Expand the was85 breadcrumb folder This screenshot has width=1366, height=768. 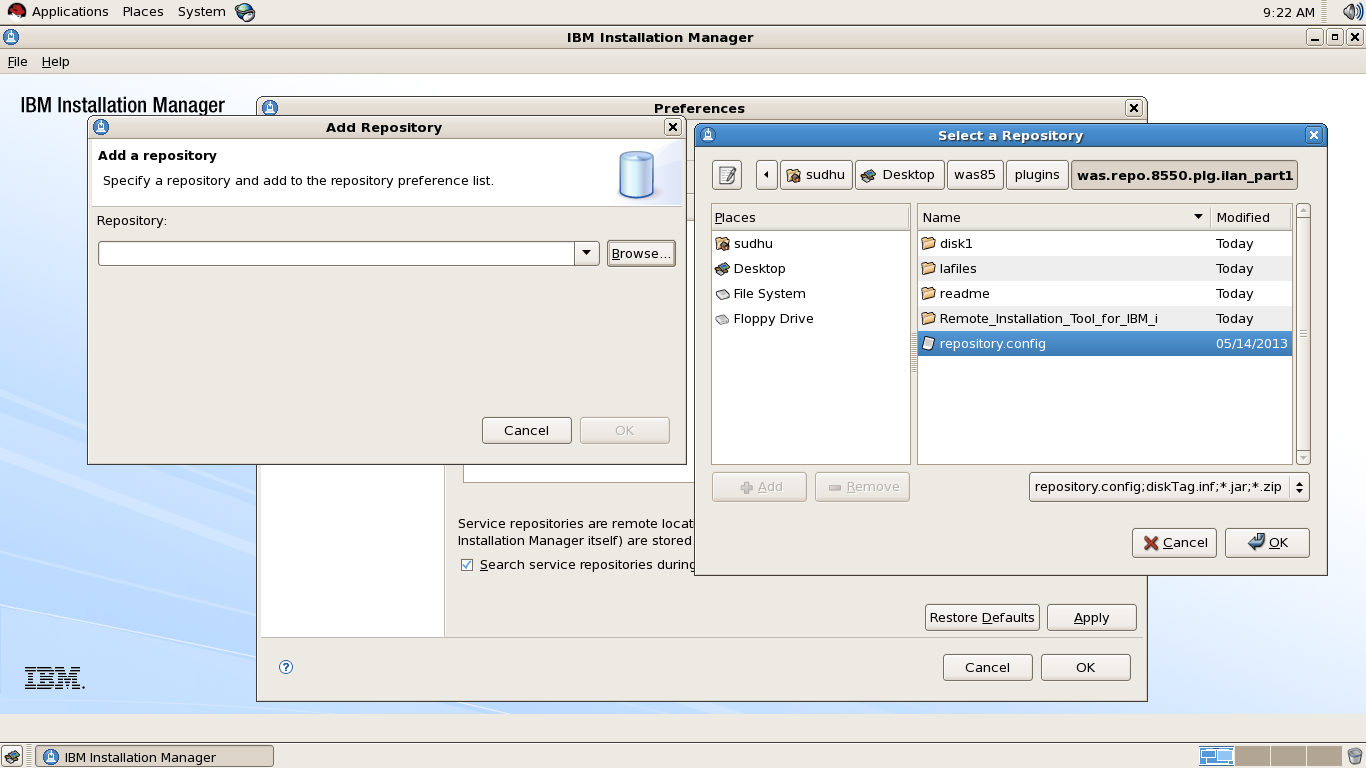[x=975, y=174]
